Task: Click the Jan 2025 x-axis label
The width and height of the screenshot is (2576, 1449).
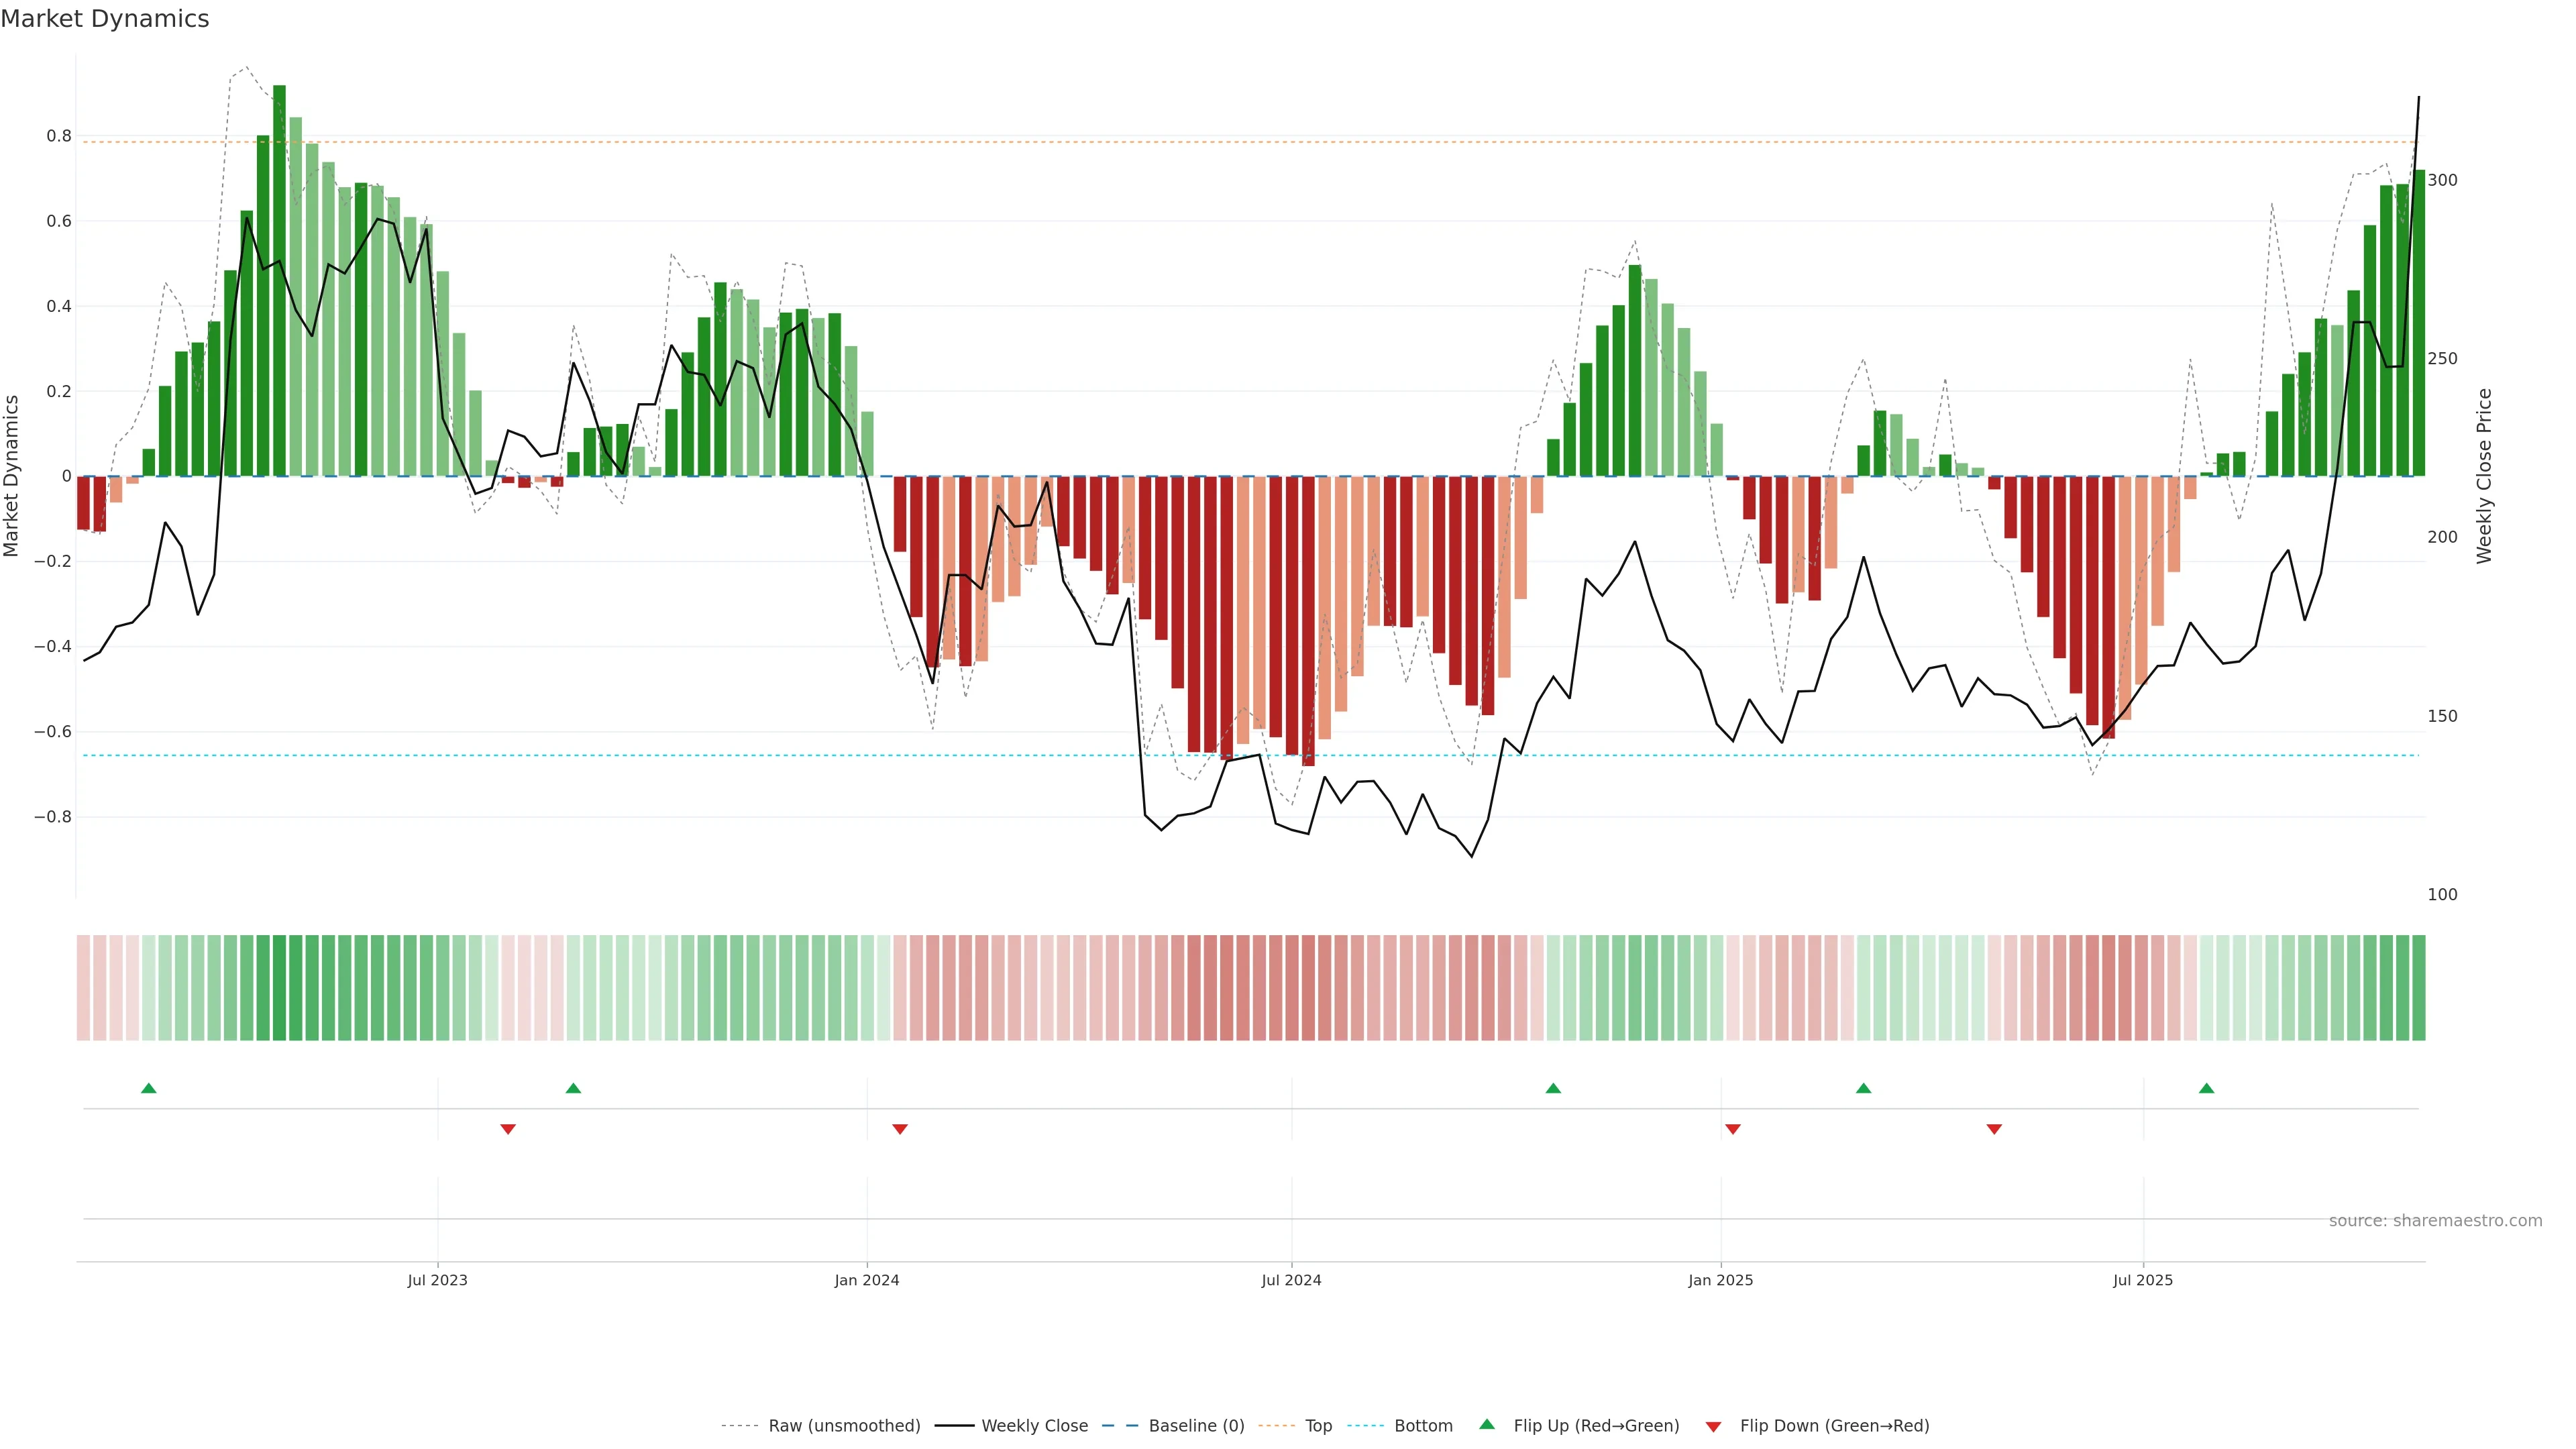Action: point(1720,1280)
